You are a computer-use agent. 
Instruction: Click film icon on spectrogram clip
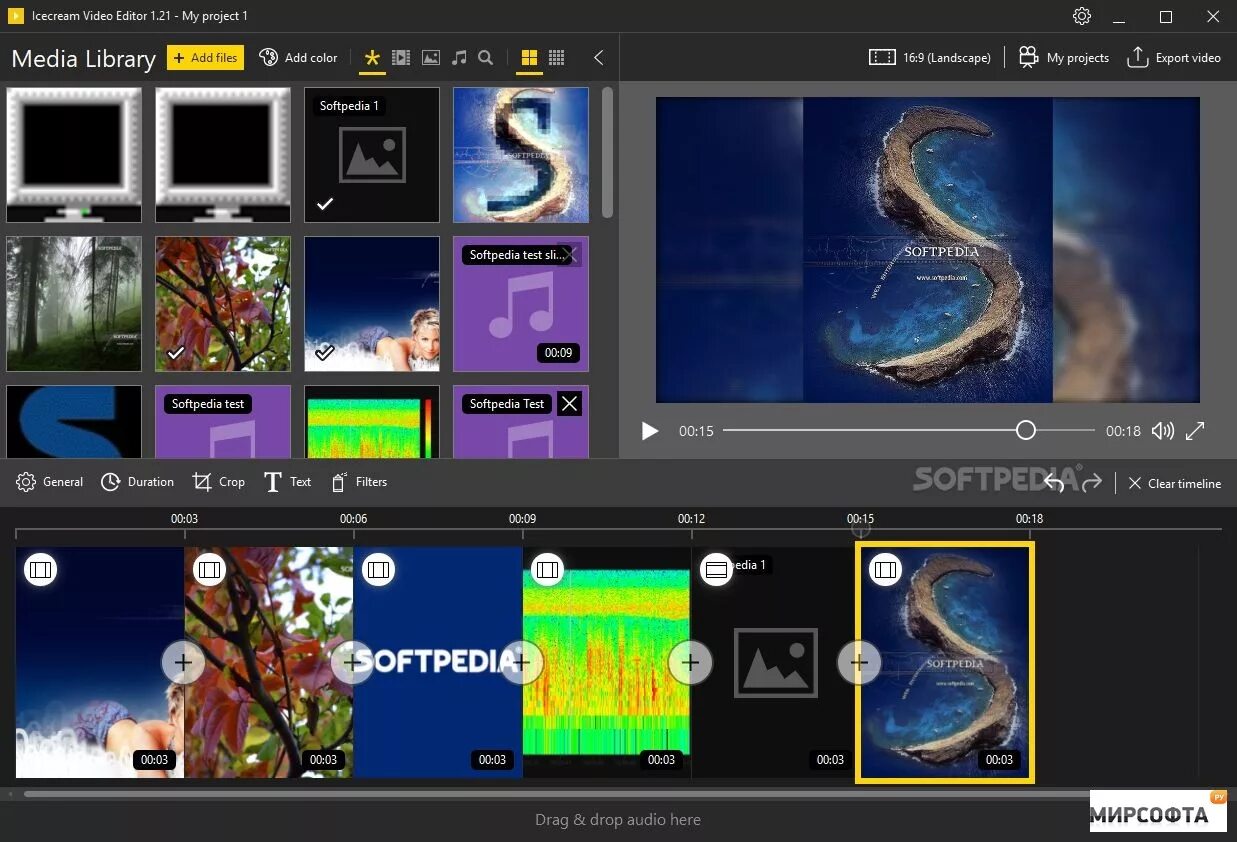(547, 570)
